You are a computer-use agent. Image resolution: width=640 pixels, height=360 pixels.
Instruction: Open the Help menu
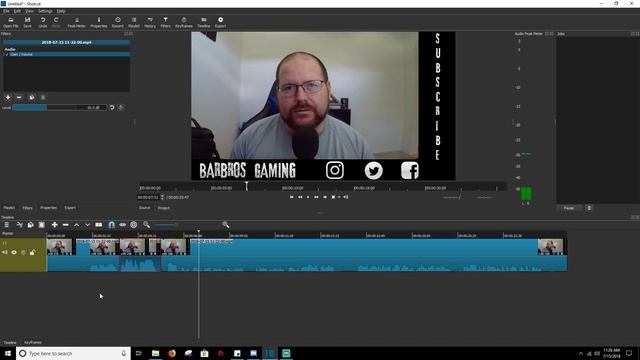pos(61,11)
